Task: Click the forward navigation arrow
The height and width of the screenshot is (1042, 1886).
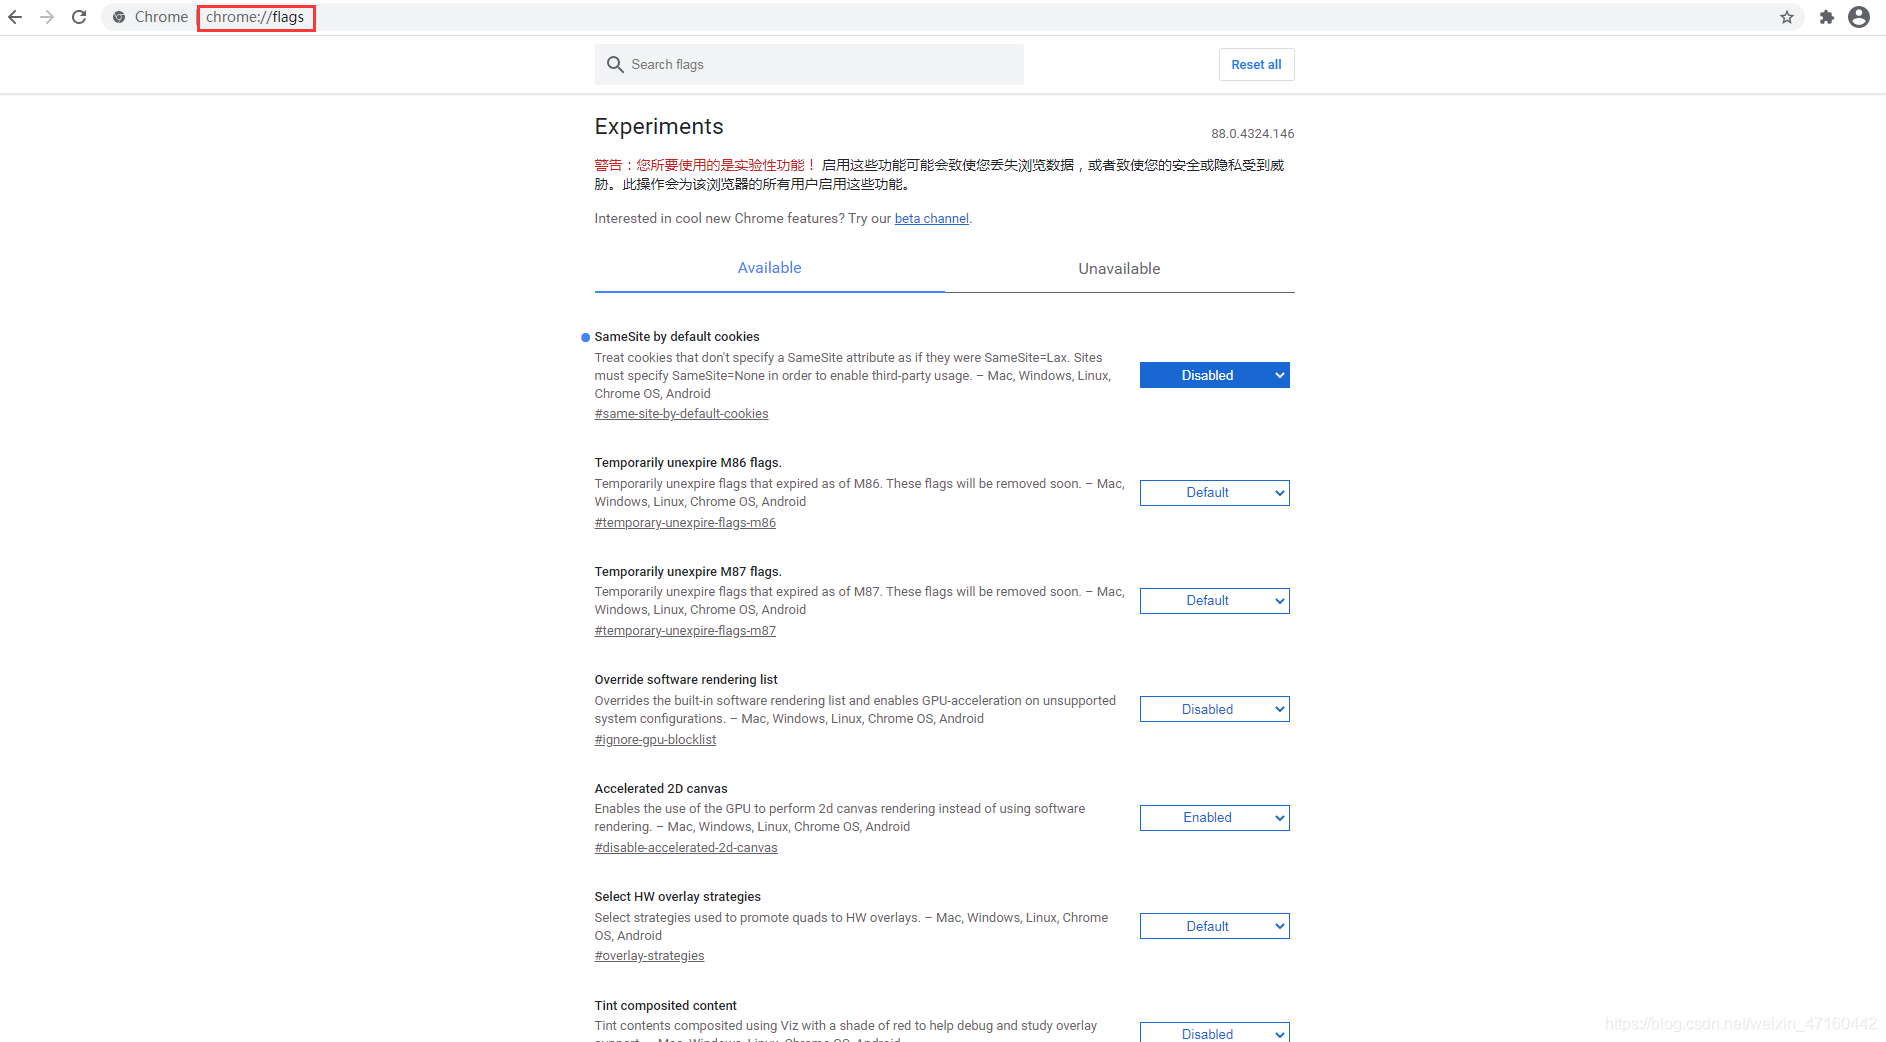Action: tap(47, 17)
